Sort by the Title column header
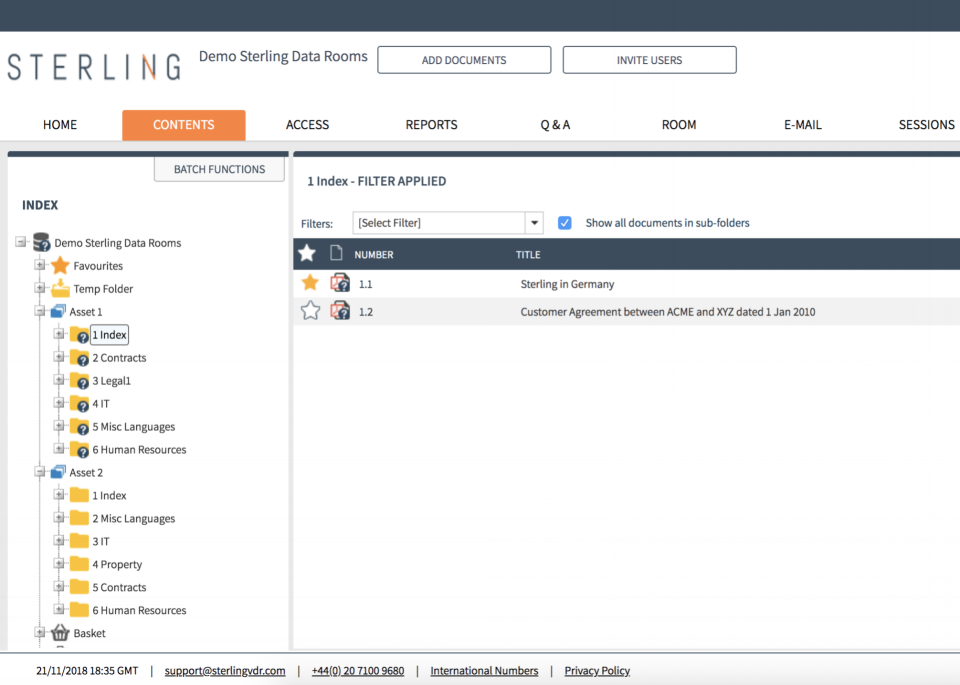This screenshot has height=685, width=960. tap(528, 255)
